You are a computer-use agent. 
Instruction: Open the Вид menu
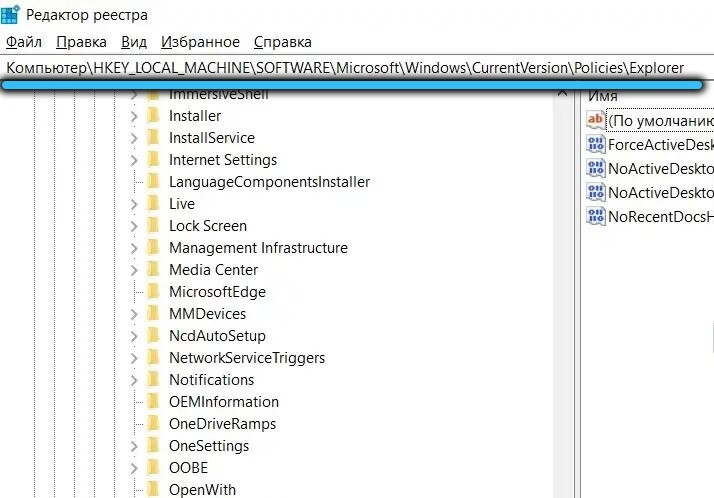pos(134,42)
